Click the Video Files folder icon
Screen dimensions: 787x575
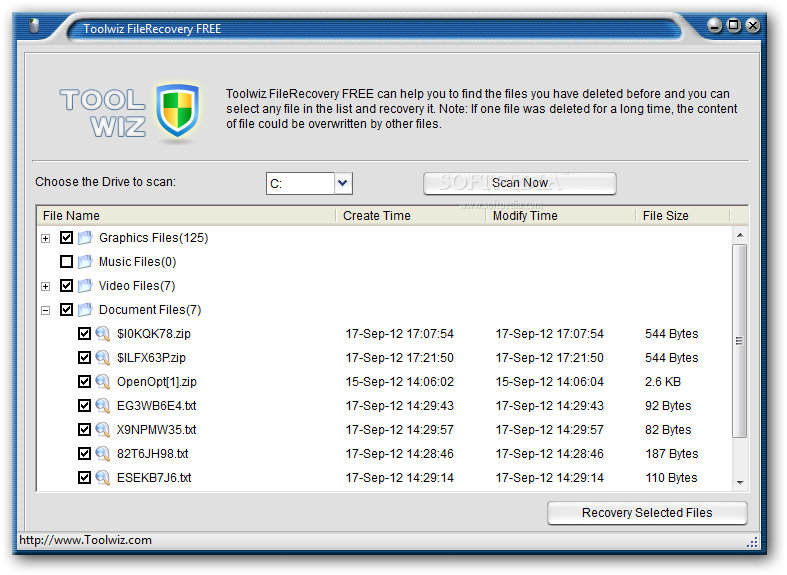[86, 285]
